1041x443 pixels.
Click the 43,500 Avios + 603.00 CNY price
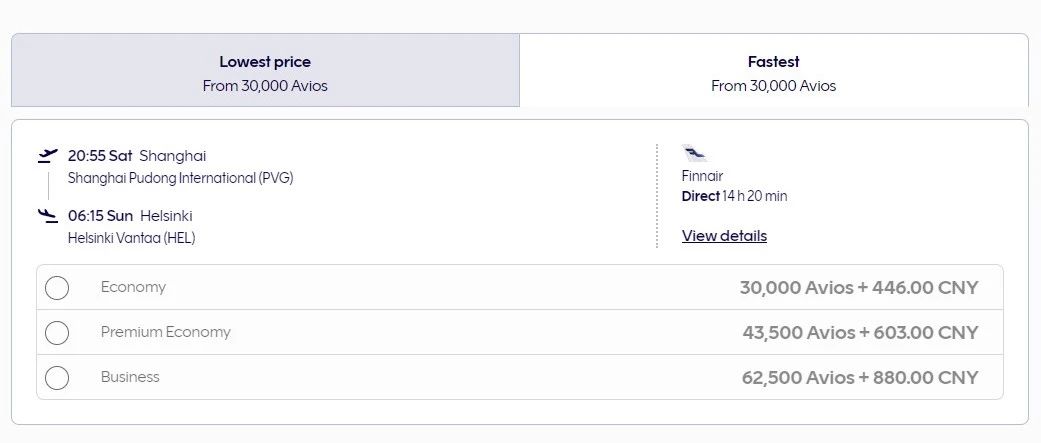pyautogui.click(x=860, y=333)
